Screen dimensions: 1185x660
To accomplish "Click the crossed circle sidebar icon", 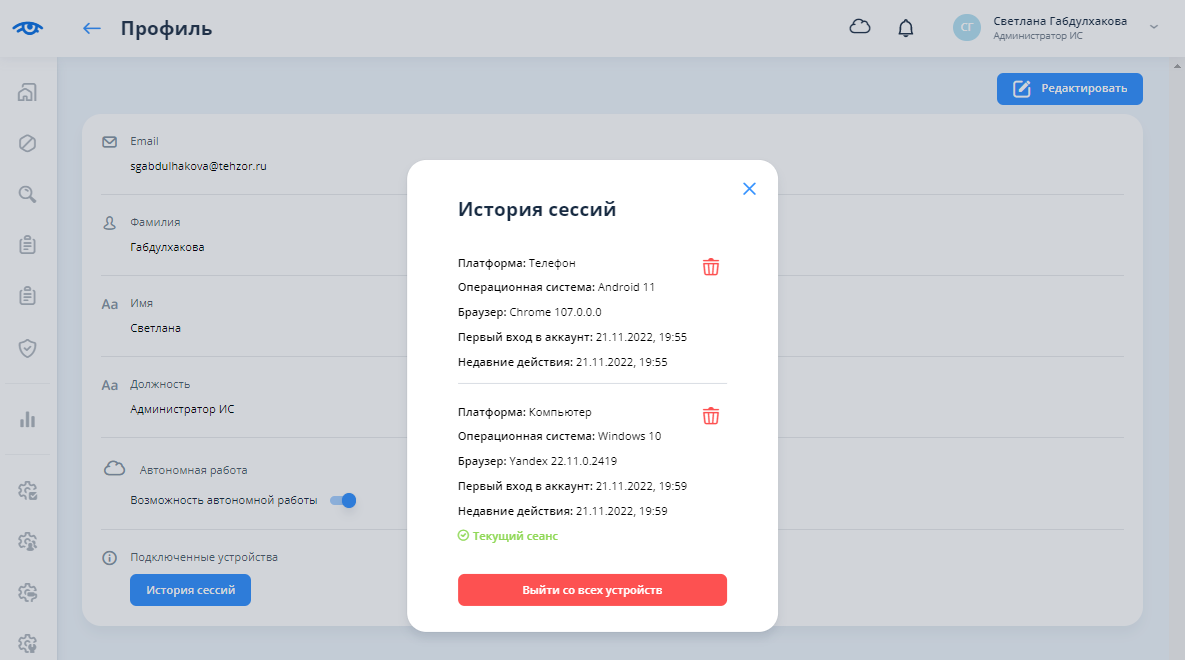I will [x=28, y=144].
